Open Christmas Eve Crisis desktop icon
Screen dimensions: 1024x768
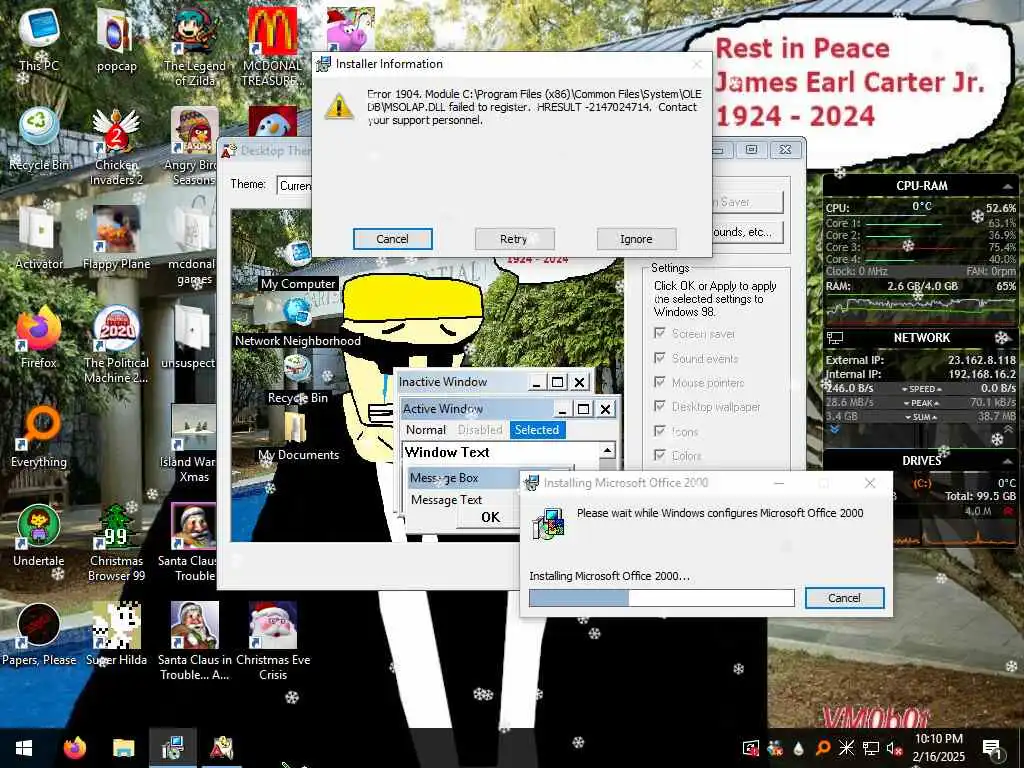pyautogui.click(x=273, y=640)
